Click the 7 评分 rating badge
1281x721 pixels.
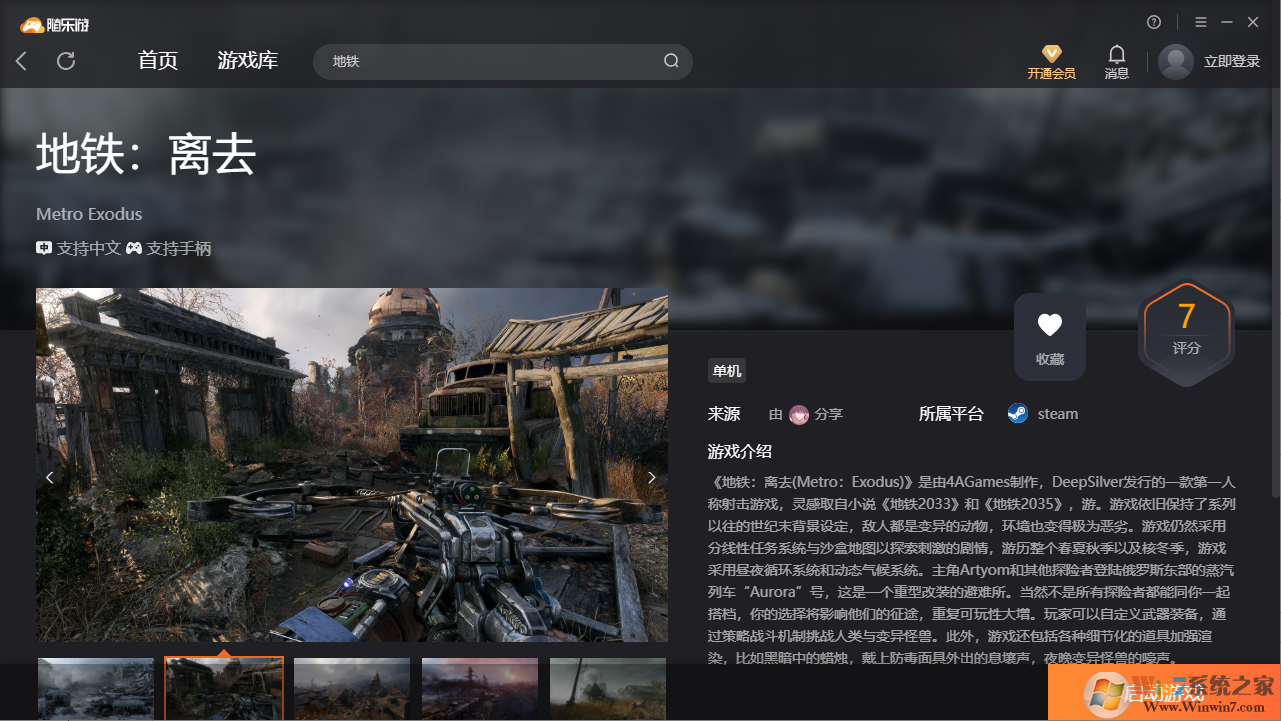click(1186, 333)
